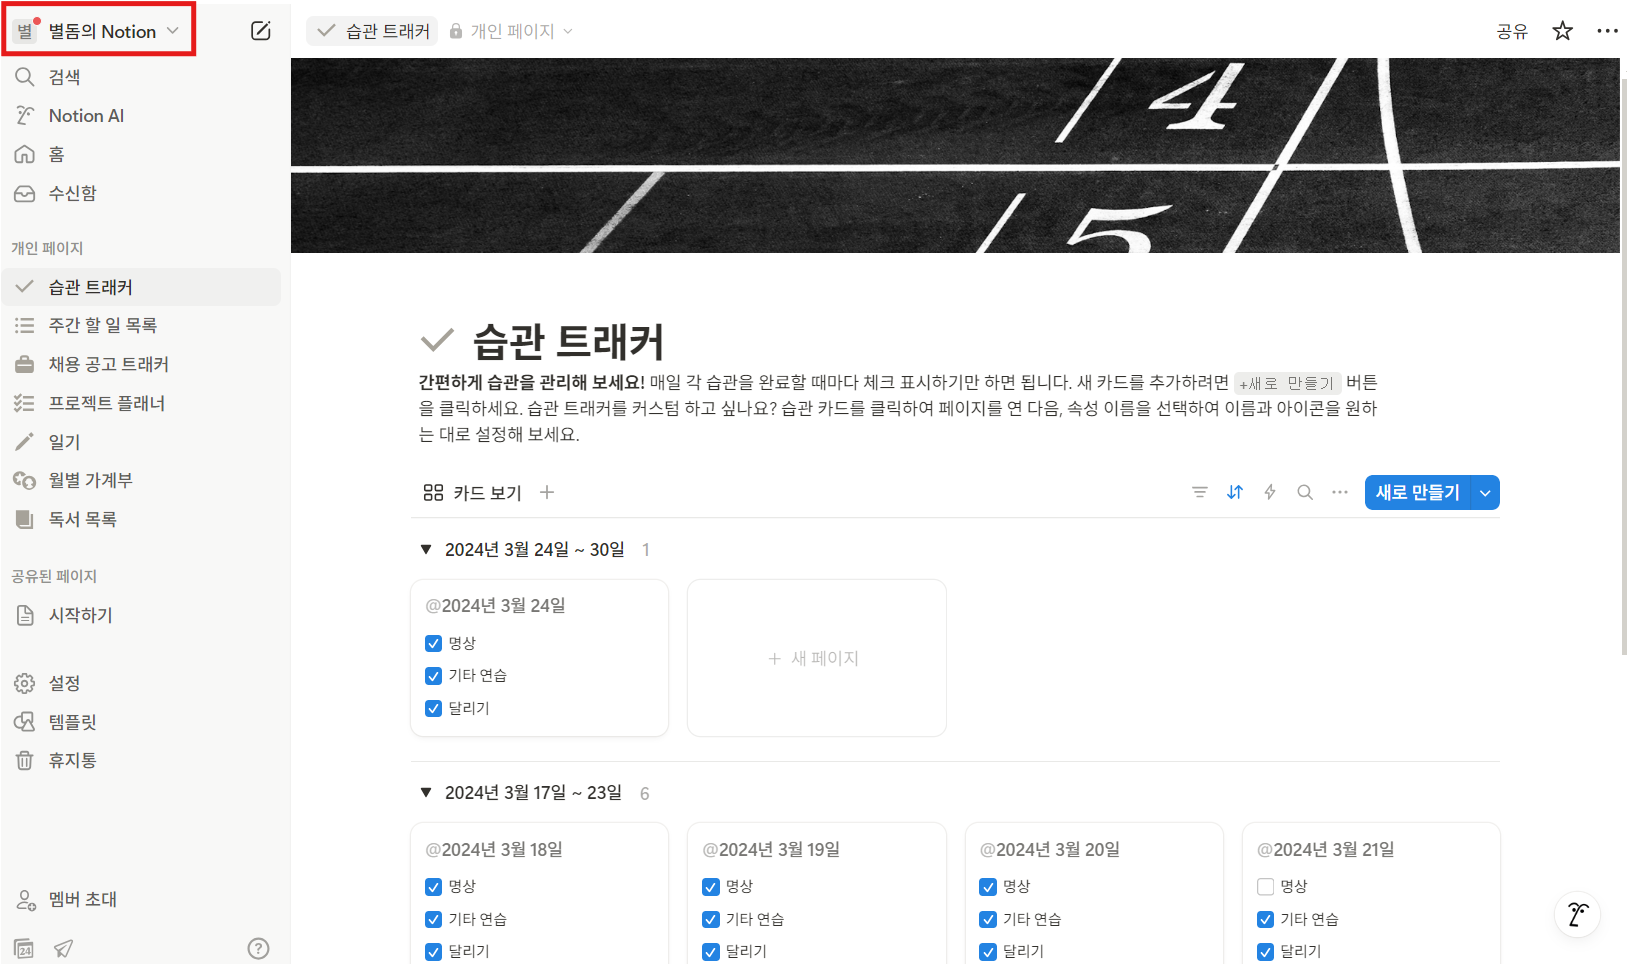Uncheck 명상 on the 3월 24일 card
1627x964 pixels.
click(433, 643)
